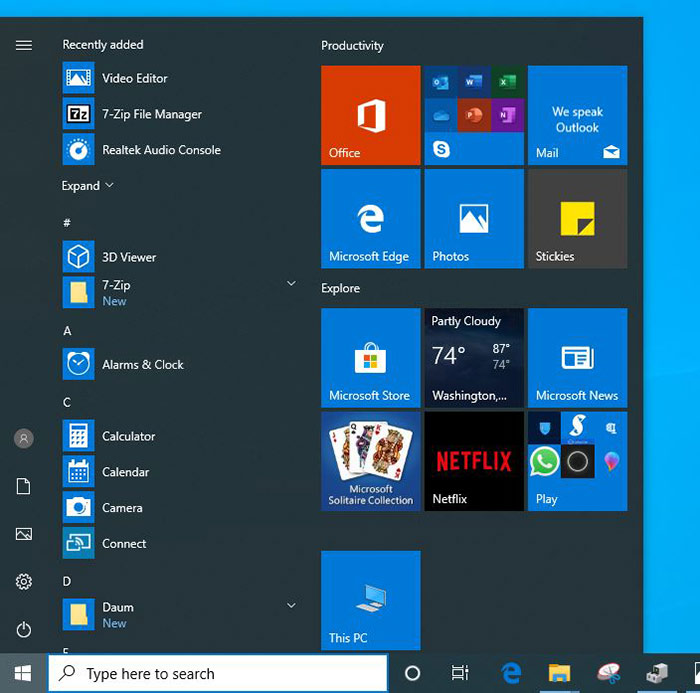Open the user account icon
Viewport: 700px width, 693px height.
pos(24,438)
